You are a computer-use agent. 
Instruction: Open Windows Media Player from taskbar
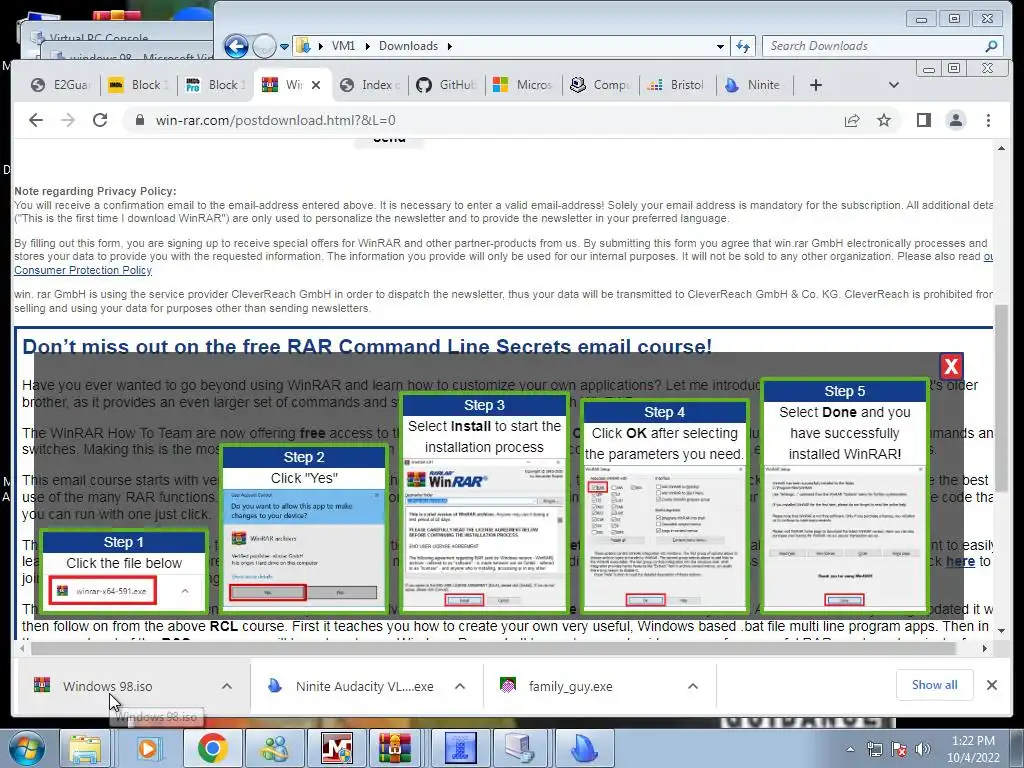point(149,748)
